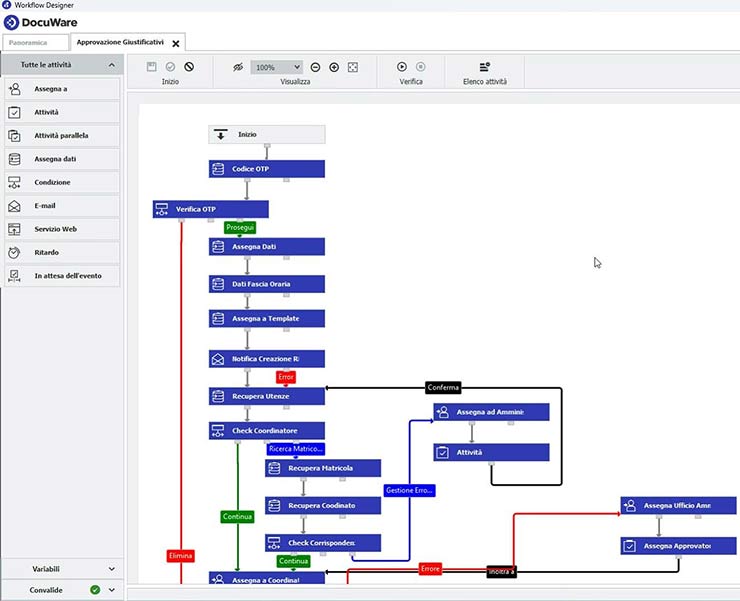The width and height of the screenshot is (740, 601).
Task: Pick the E-mail activity in sidebar
Action: tap(62, 206)
